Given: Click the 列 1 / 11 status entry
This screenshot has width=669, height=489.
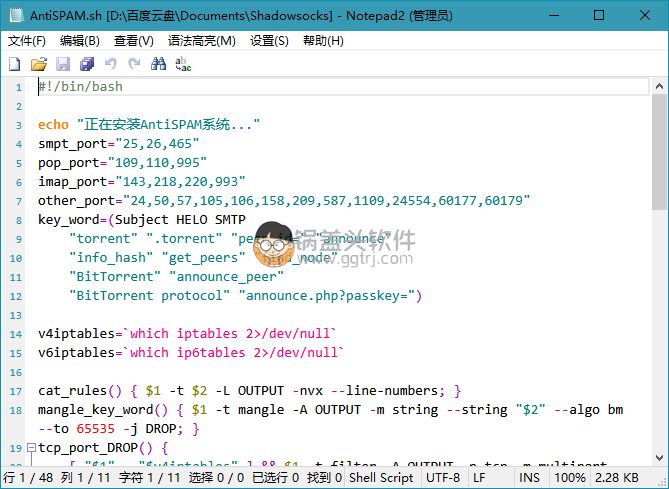Looking at the screenshot, I should [x=85, y=477].
